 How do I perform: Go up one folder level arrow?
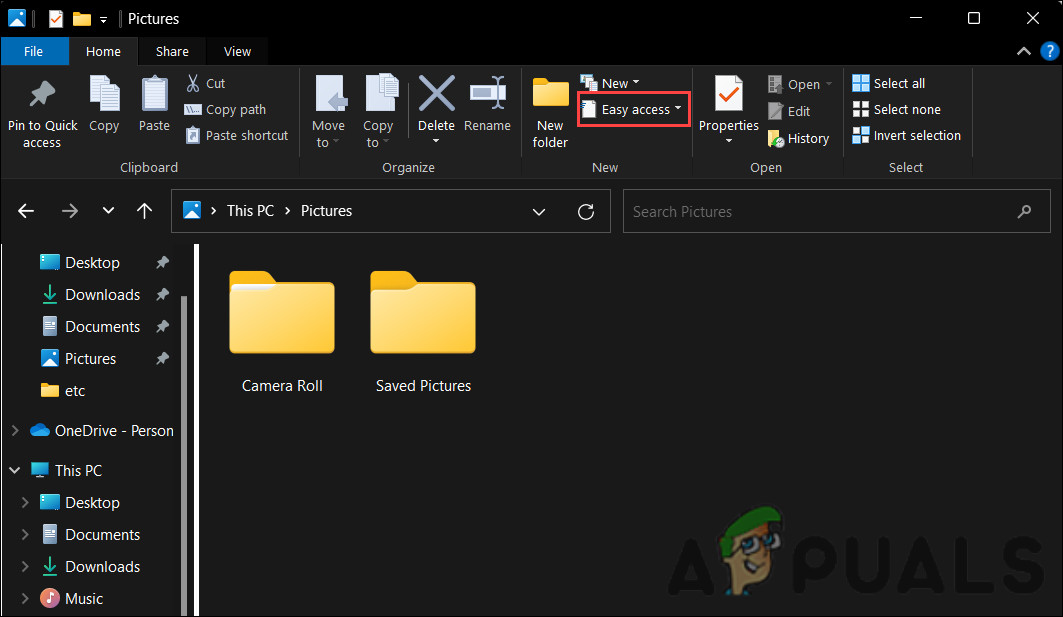145,211
